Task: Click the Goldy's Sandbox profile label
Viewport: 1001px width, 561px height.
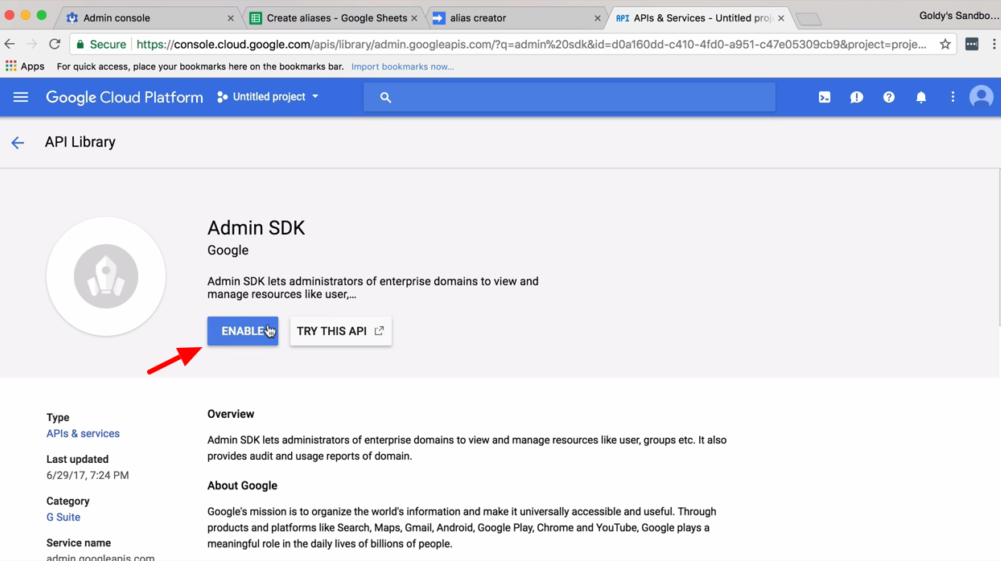Action: click(958, 16)
